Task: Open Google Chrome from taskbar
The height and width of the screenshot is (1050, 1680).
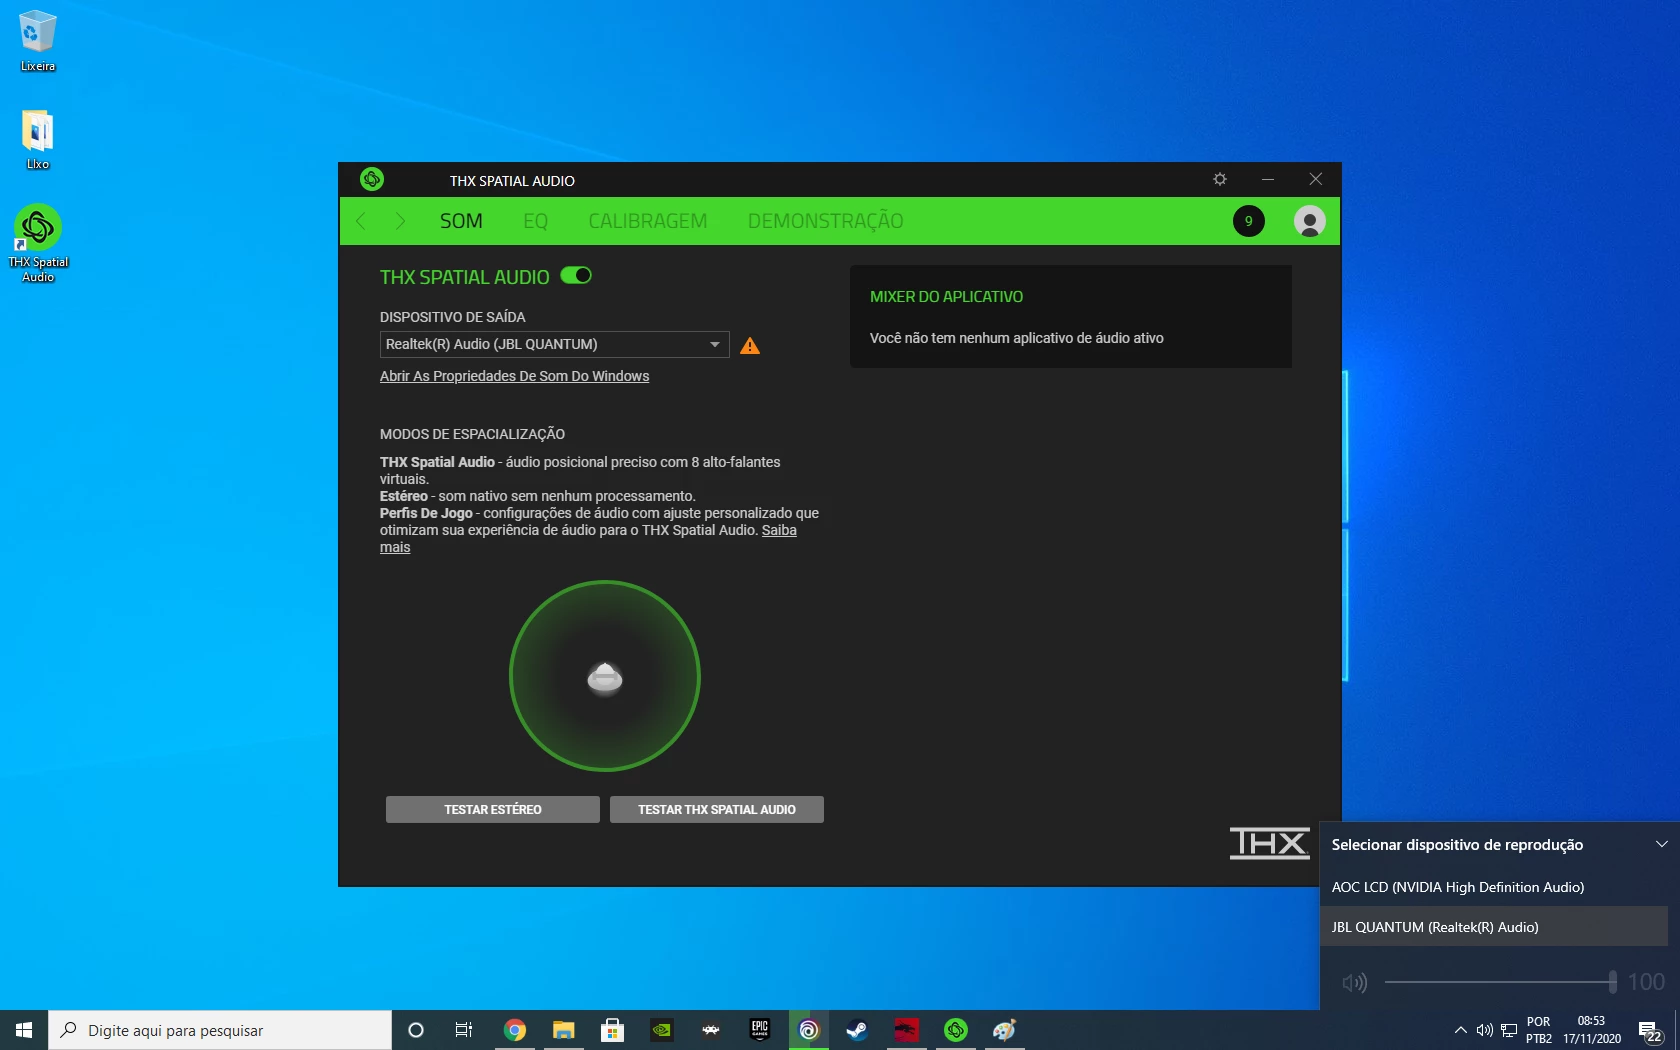Action: [x=515, y=1030]
